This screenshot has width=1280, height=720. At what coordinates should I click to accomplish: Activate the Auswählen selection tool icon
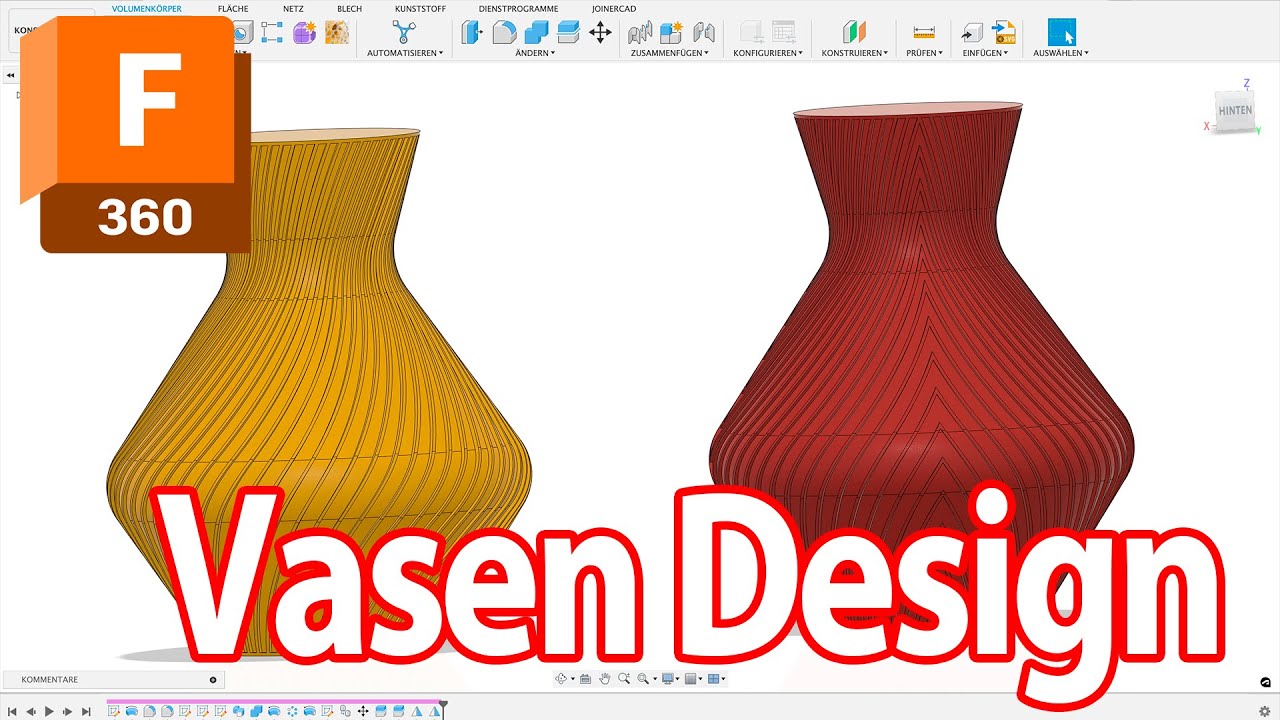click(1061, 32)
